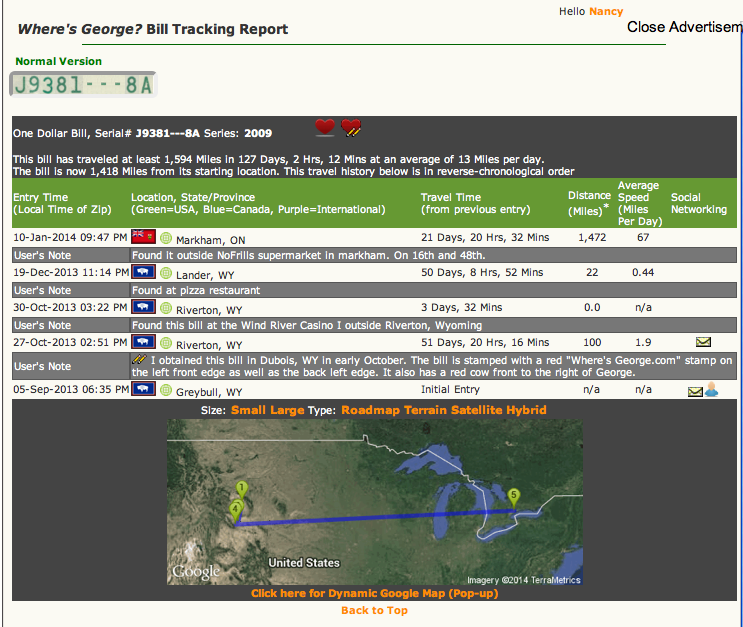
Task: Select Hybrid map type
Action: pyautogui.click(x=526, y=410)
